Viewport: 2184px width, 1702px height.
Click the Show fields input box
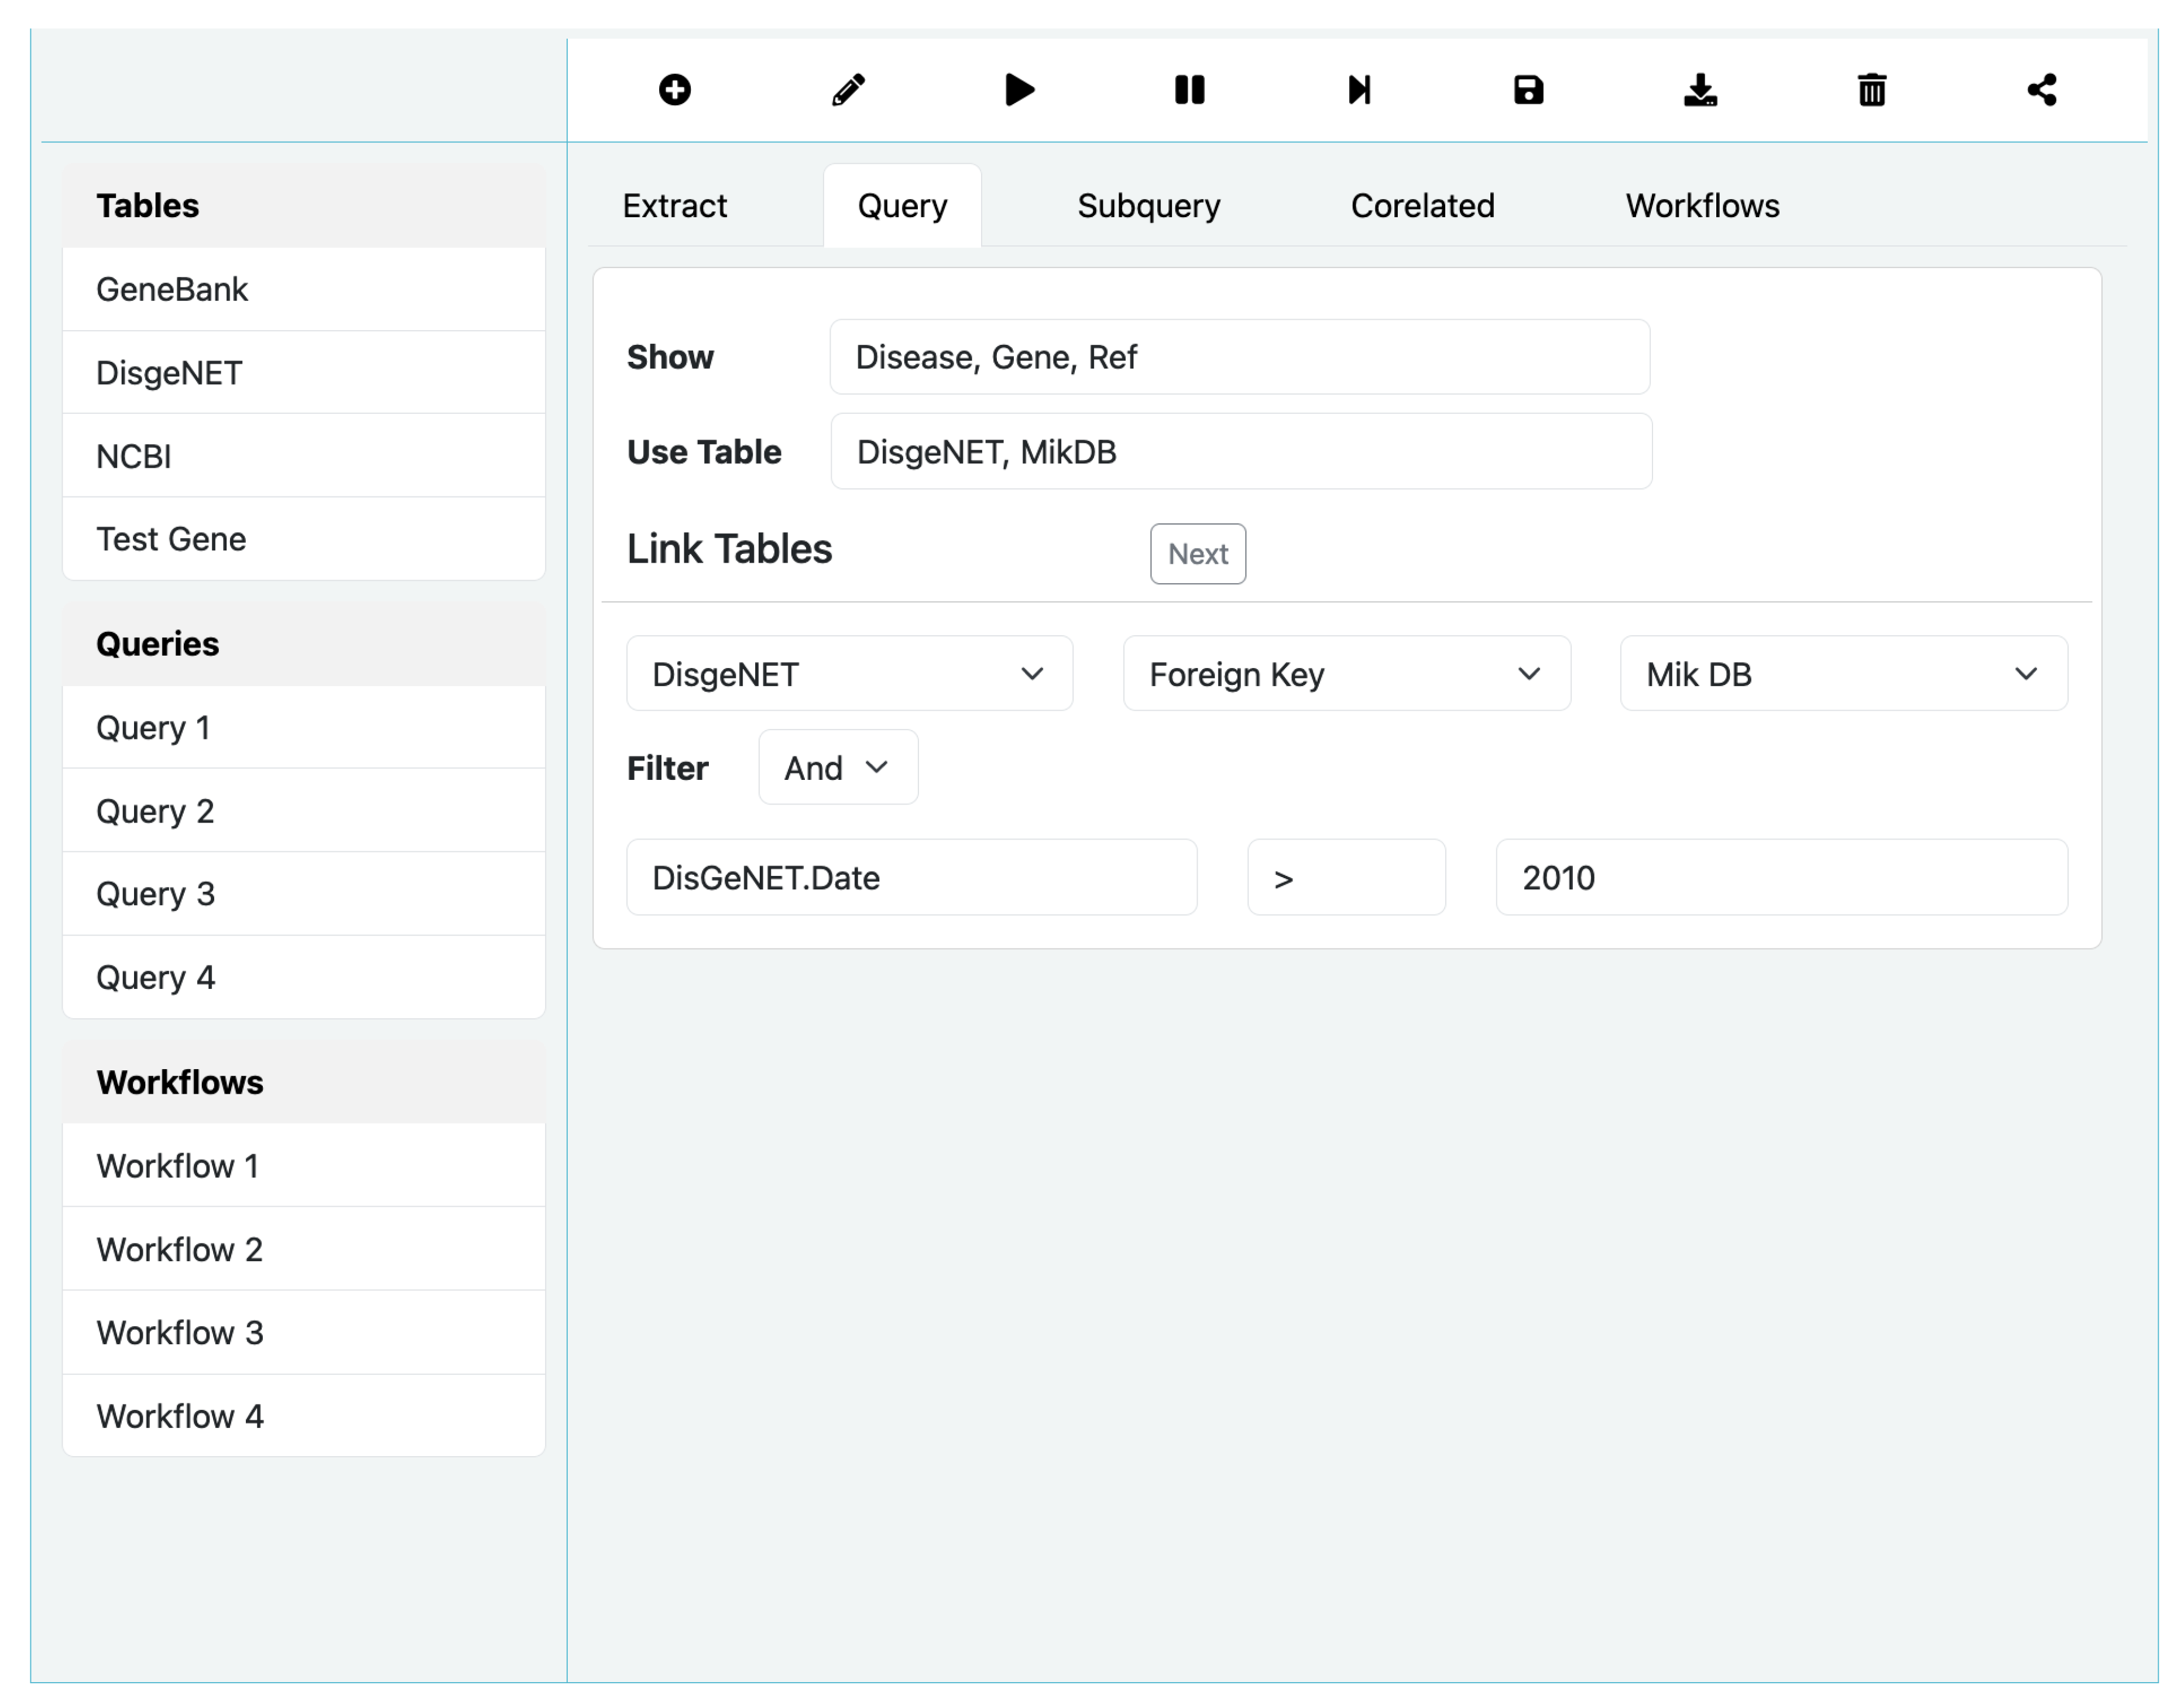[1239, 357]
